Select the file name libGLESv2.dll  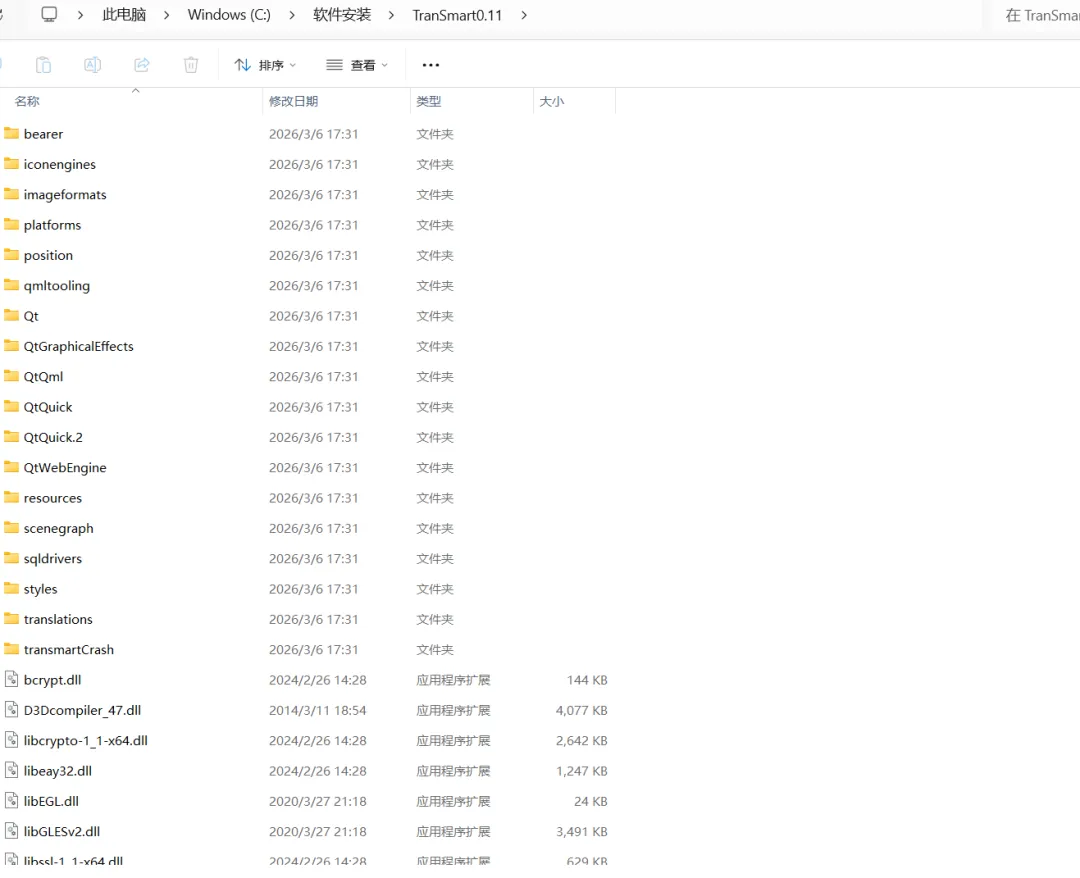[x=62, y=832]
